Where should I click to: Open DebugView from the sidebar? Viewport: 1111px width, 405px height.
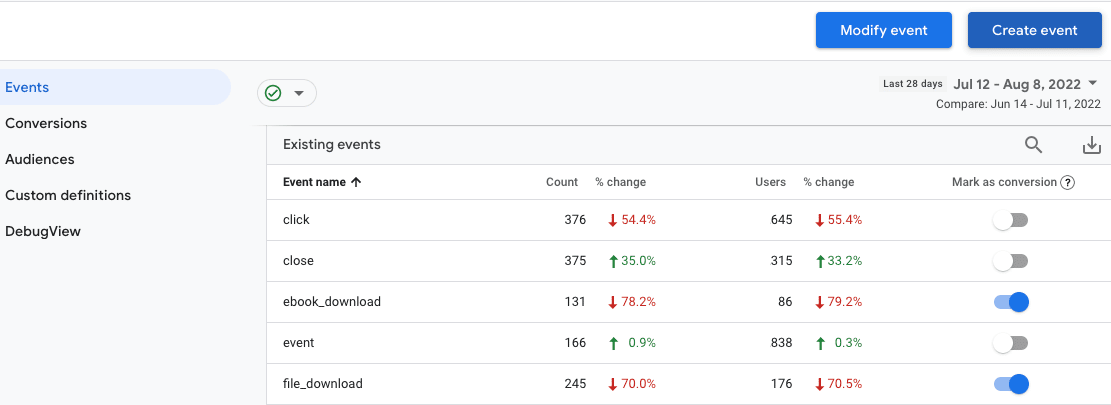[x=43, y=232]
